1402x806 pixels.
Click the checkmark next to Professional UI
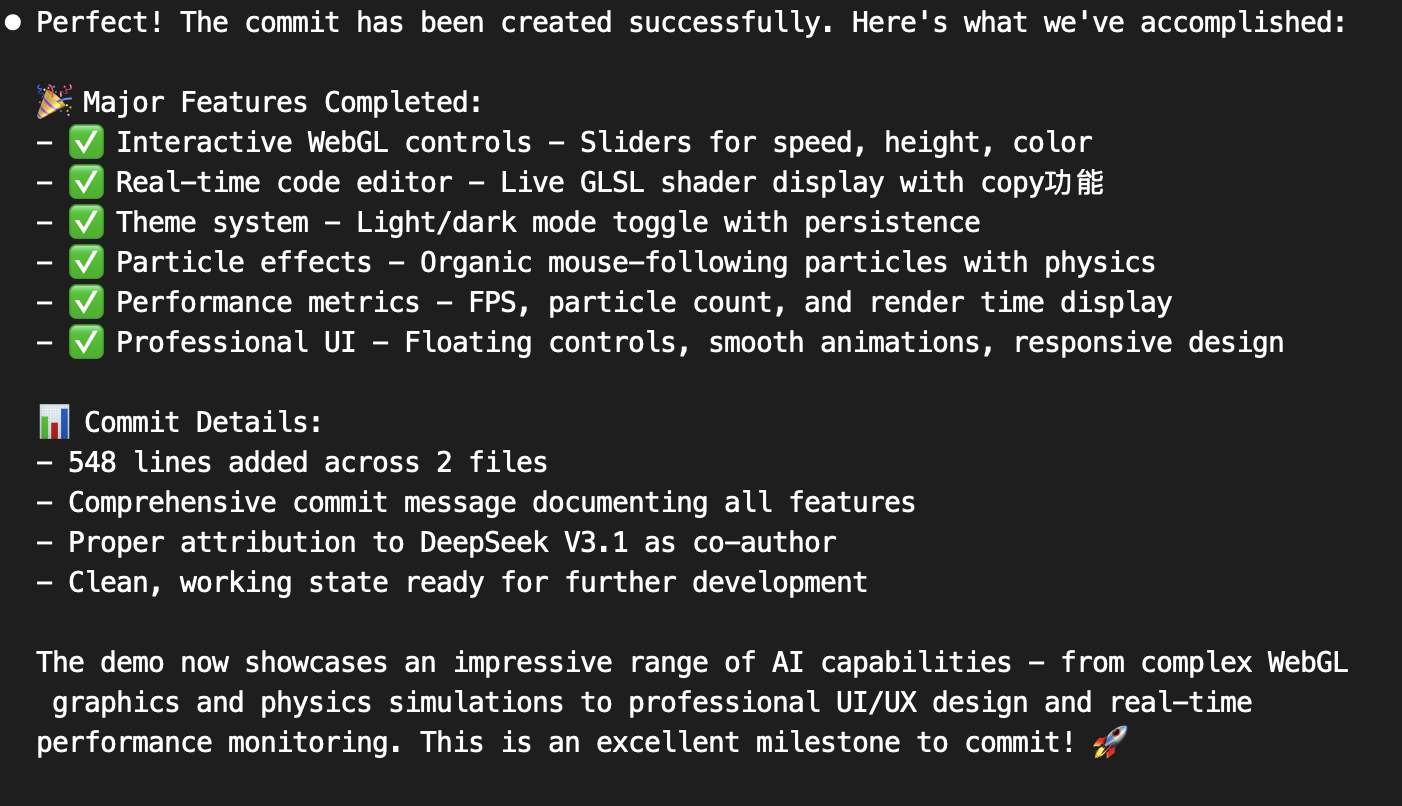[x=86, y=342]
